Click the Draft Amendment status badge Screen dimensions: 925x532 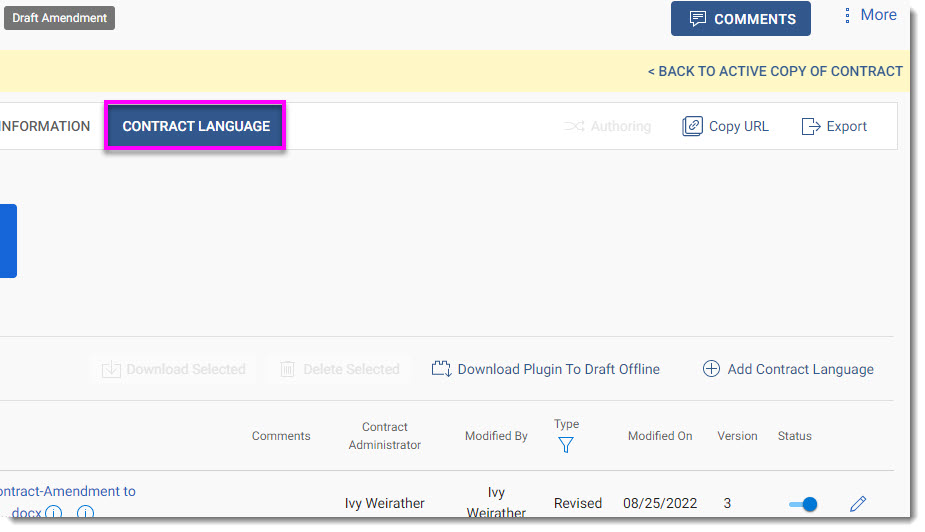click(60, 18)
